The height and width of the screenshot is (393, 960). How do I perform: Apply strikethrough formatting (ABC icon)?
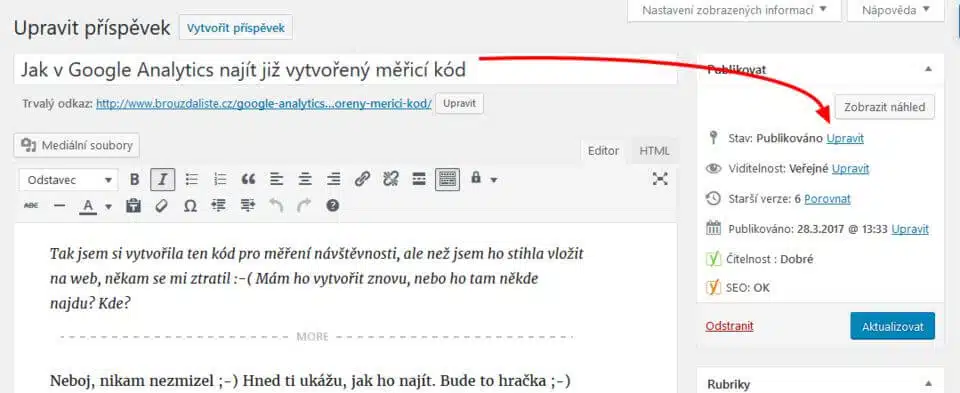31,206
